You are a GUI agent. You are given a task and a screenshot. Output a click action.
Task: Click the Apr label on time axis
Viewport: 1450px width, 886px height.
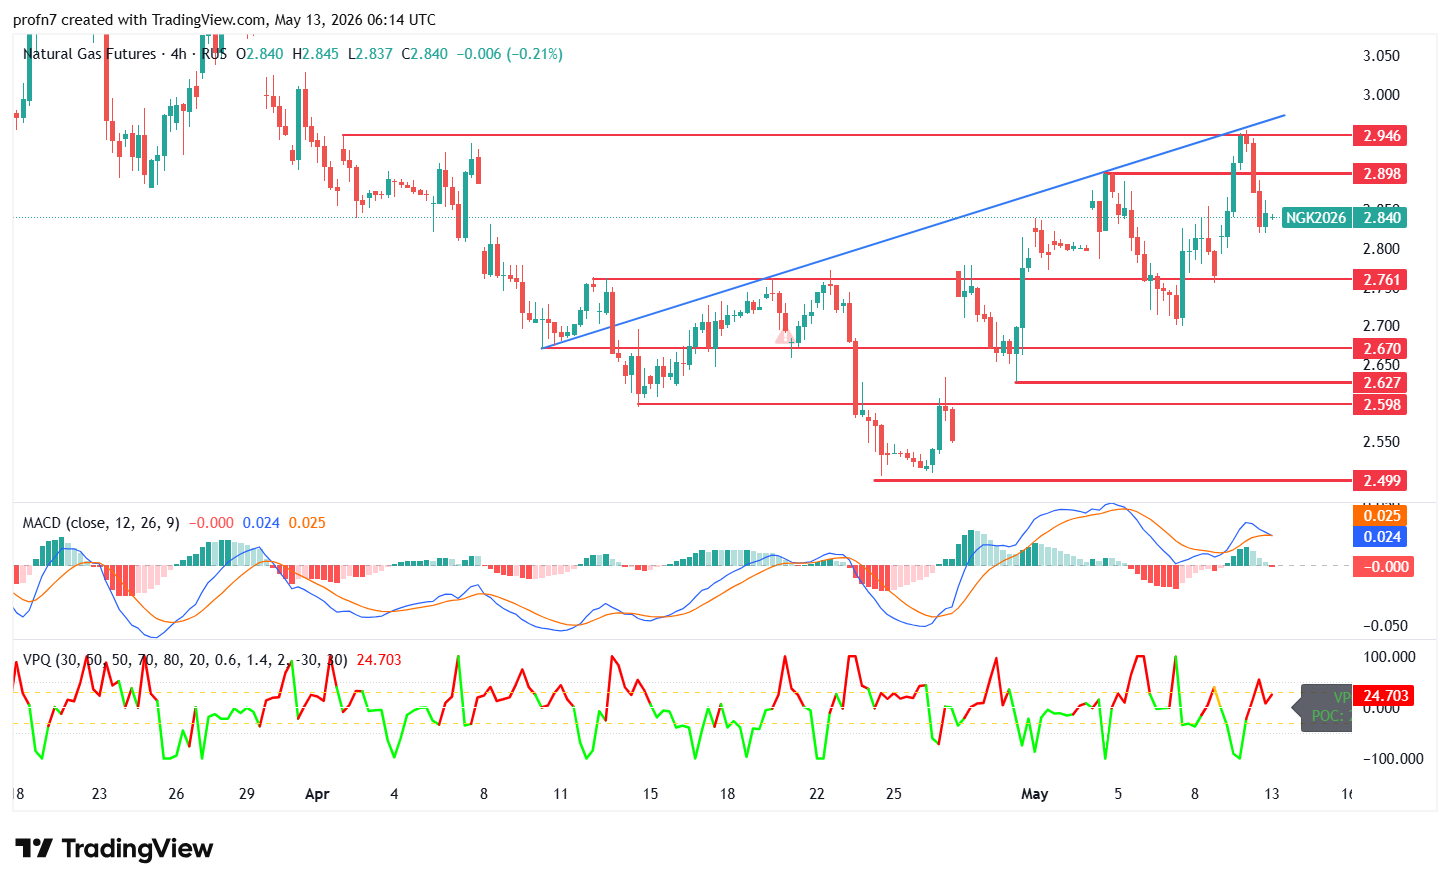pos(317,794)
